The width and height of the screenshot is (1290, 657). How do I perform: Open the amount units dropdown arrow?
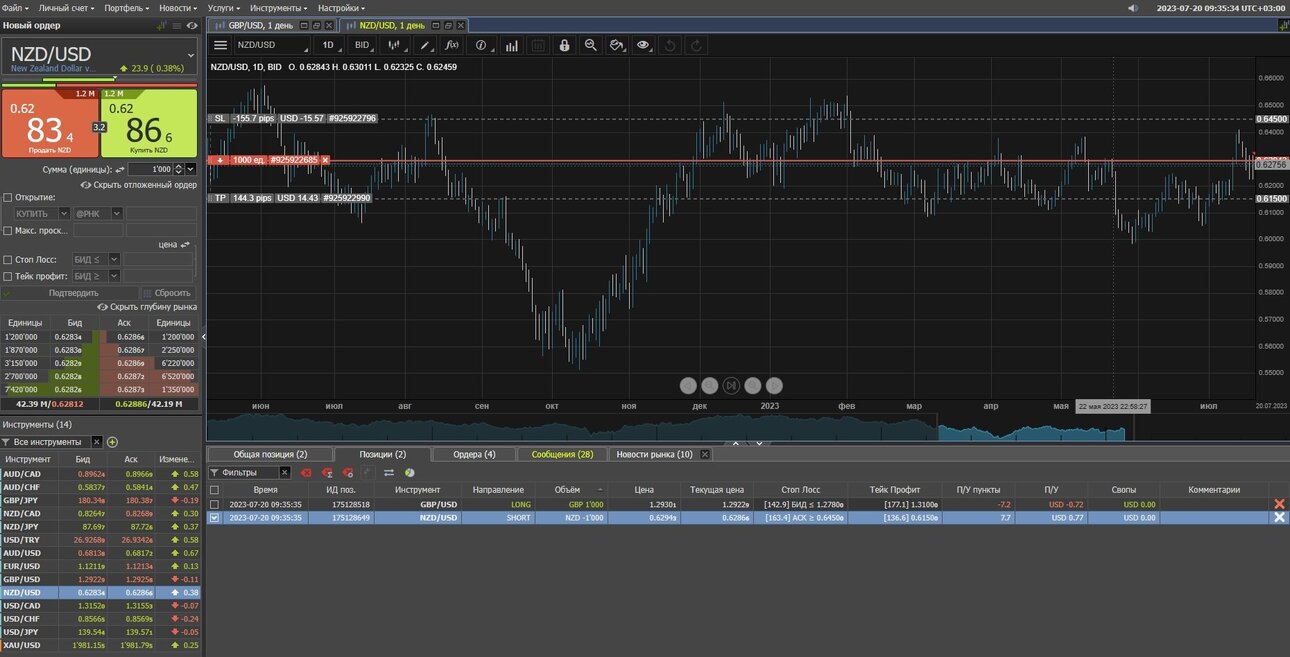pos(191,169)
